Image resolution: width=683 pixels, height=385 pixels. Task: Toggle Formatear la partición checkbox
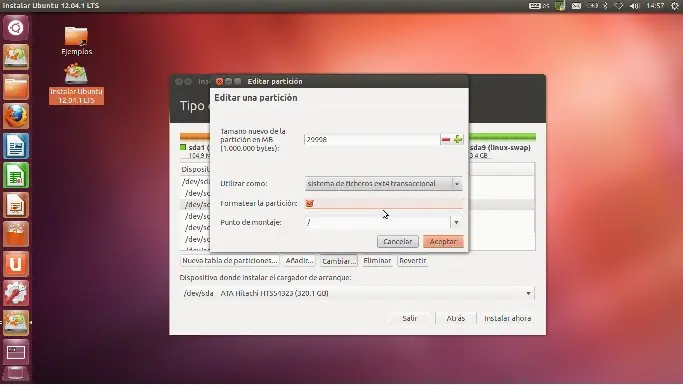pos(310,203)
